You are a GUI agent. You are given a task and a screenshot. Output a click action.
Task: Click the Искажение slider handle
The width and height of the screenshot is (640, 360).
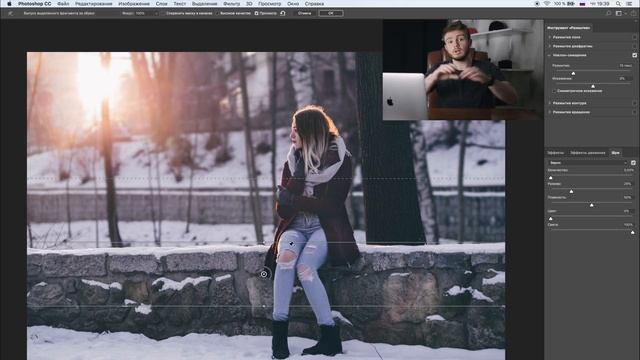(x=593, y=86)
